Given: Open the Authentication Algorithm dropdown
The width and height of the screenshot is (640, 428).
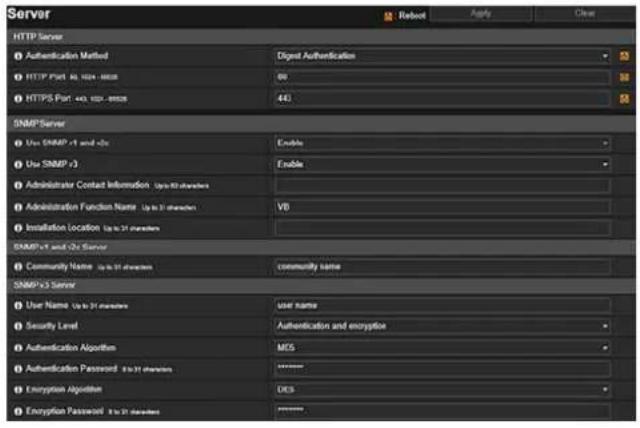Looking at the screenshot, I should click(x=442, y=348).
